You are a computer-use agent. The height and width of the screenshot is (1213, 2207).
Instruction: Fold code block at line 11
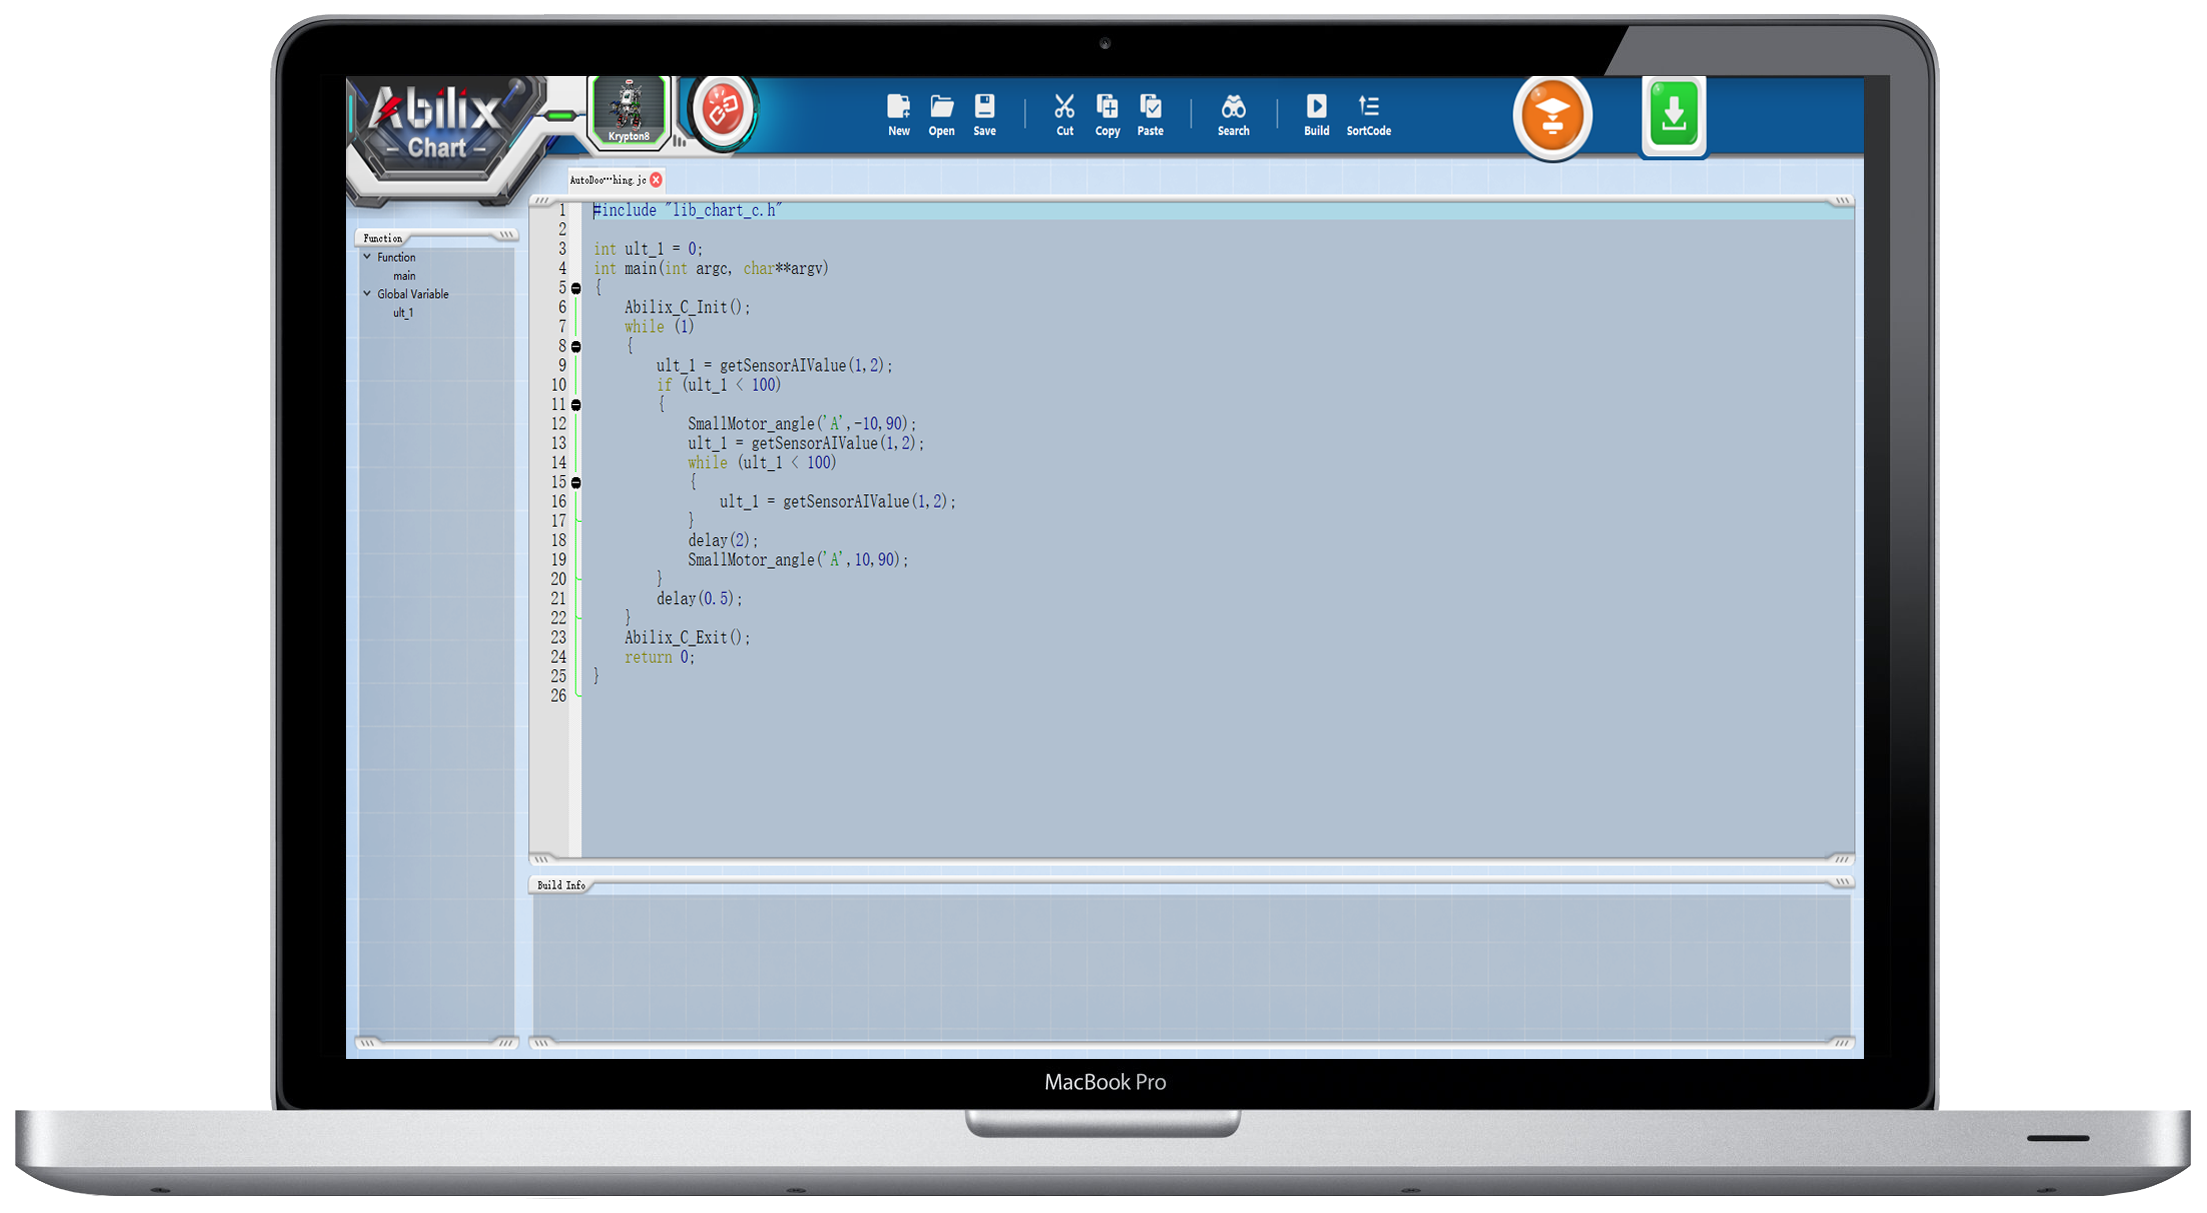click(576, 405)
